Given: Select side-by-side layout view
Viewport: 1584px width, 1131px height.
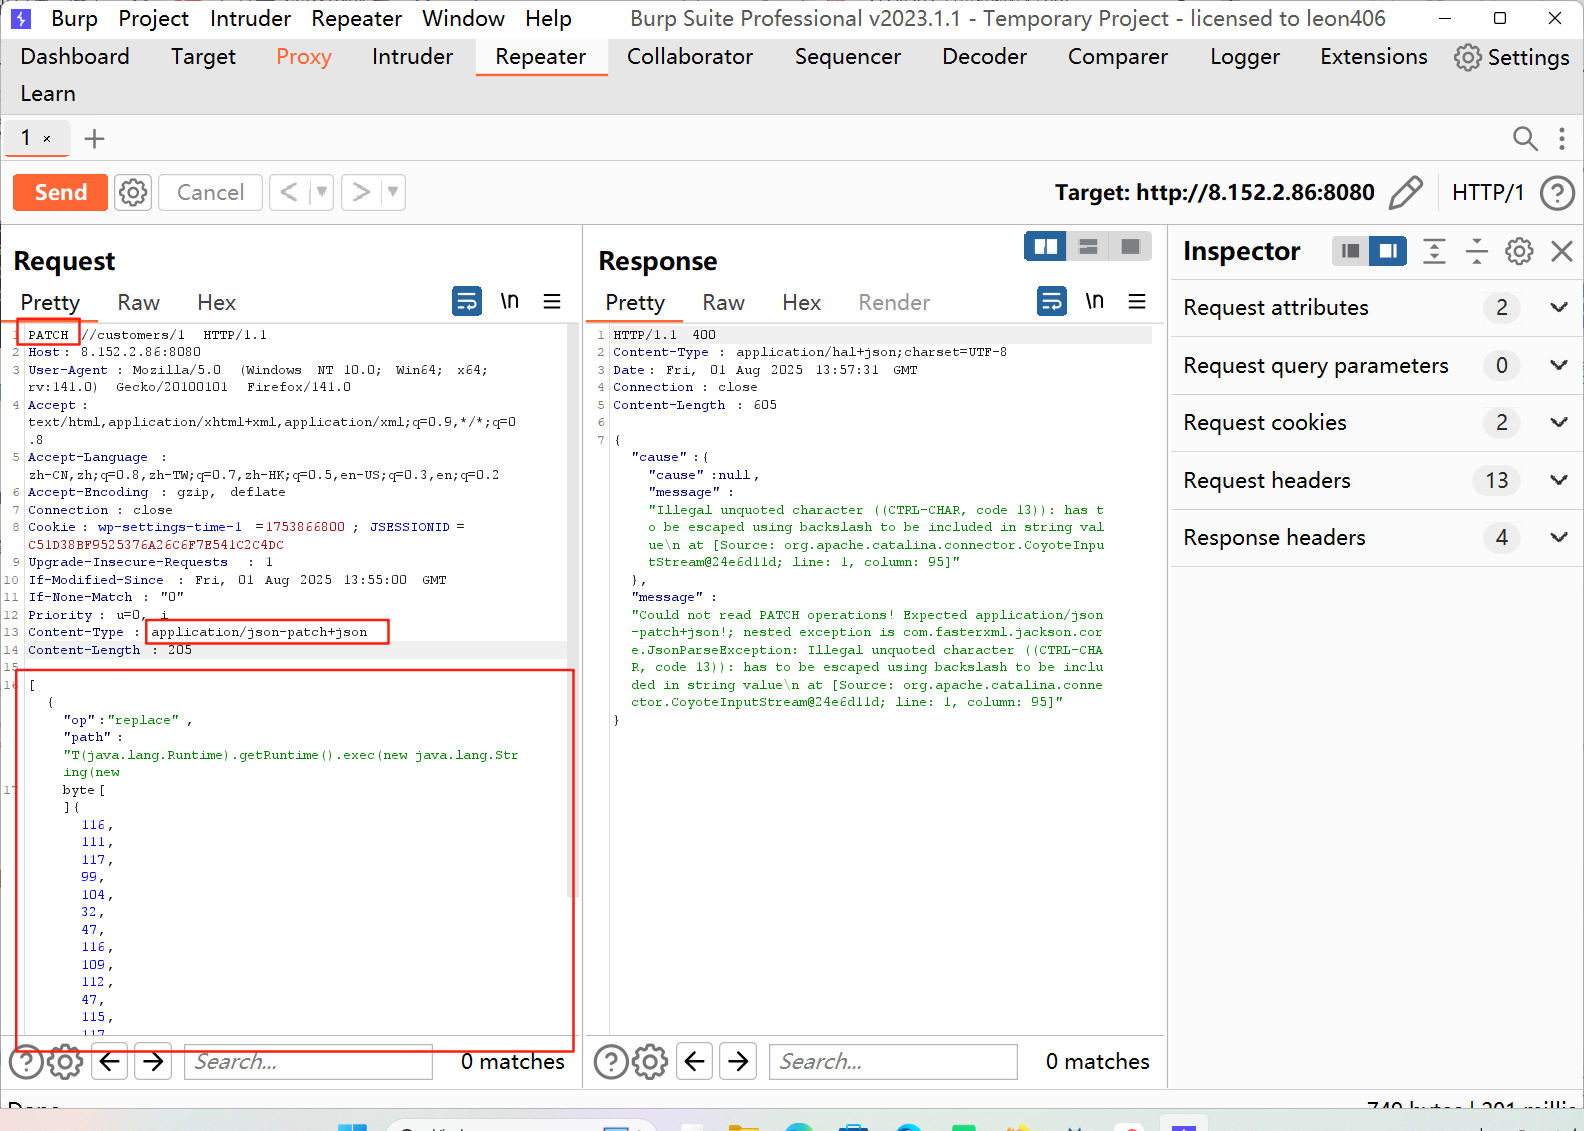Looking at the screenshot, I should pyautogui.click(x=1046, y=246).
